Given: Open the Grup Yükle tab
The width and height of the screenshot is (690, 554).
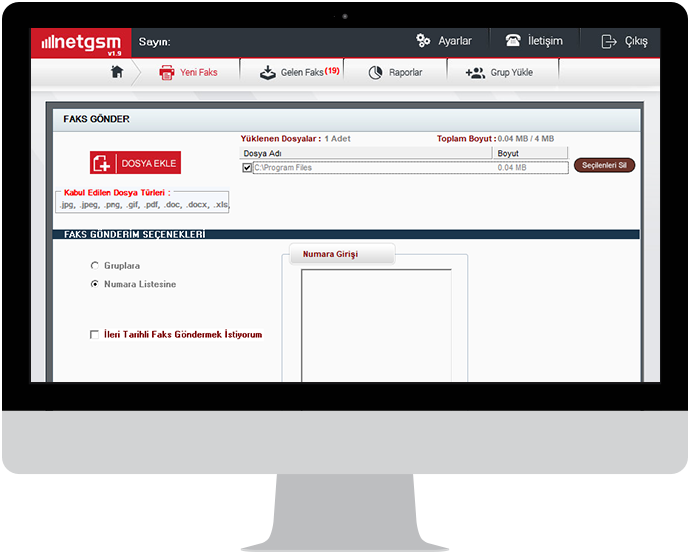Looking at the screenshot, I should pos(499,73).
